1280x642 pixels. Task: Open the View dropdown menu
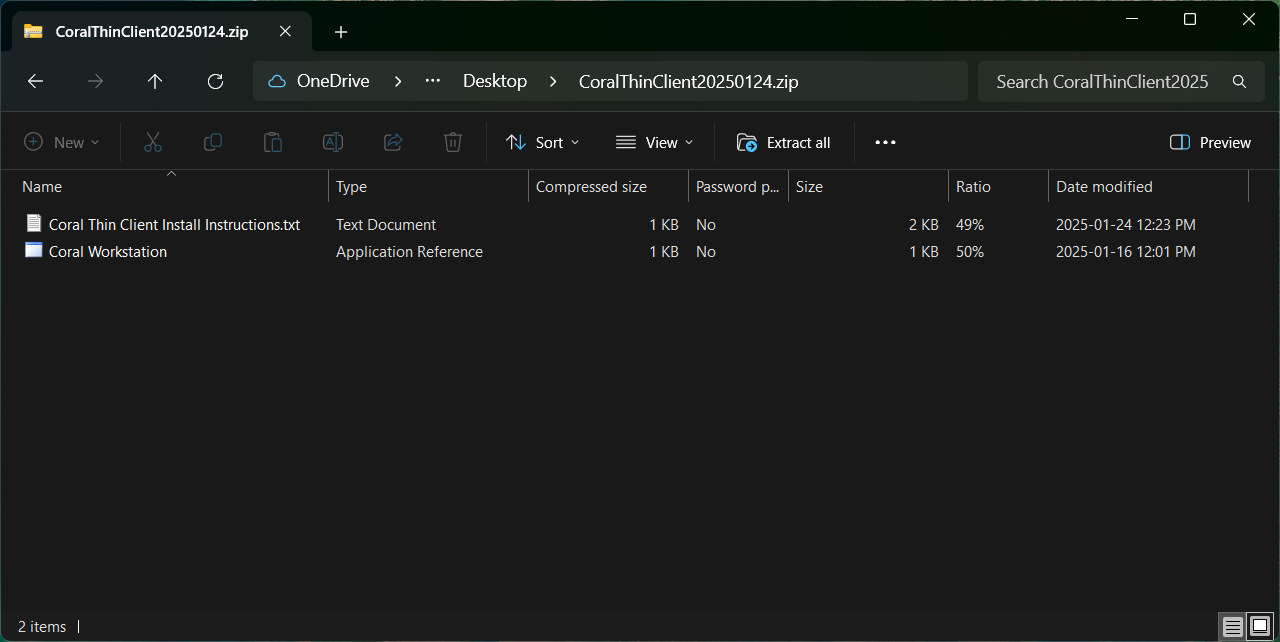(x=655, y=143)
